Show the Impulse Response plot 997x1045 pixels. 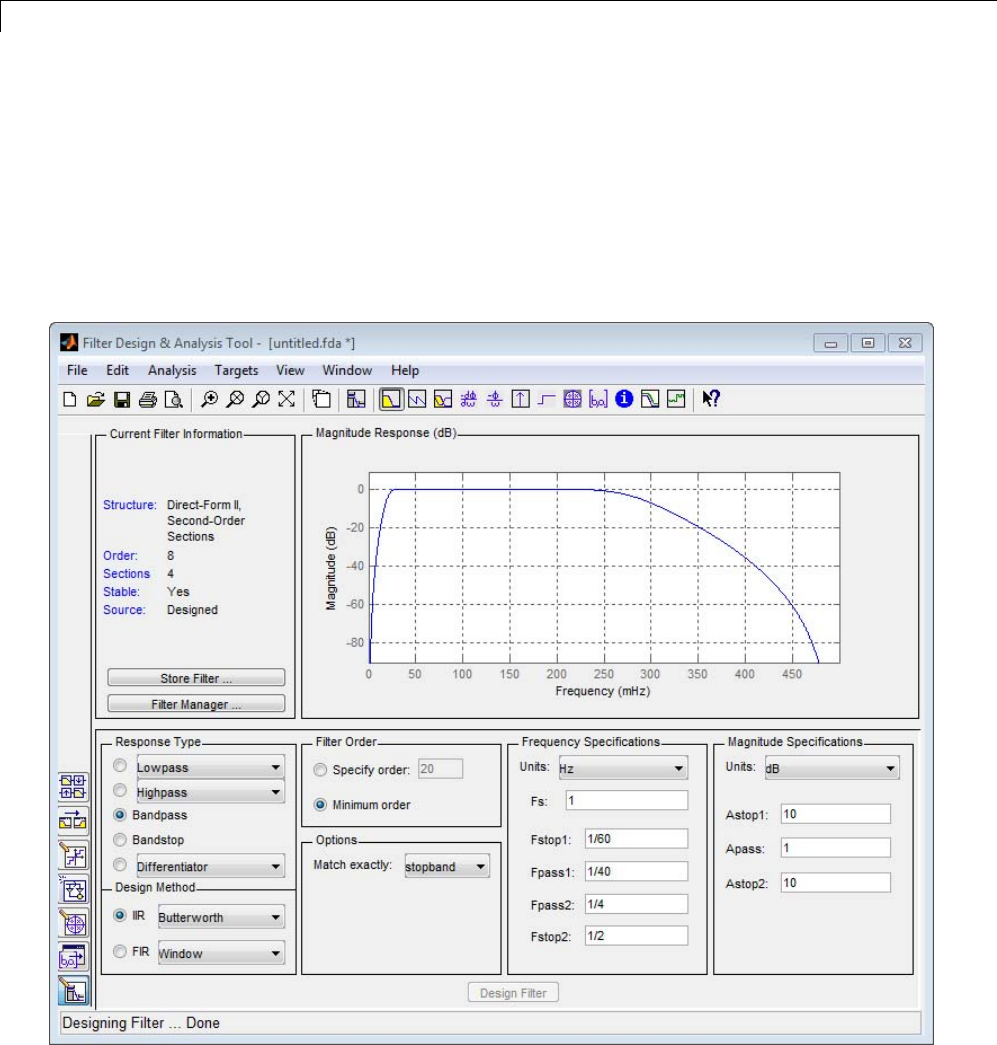coord(520,399)
